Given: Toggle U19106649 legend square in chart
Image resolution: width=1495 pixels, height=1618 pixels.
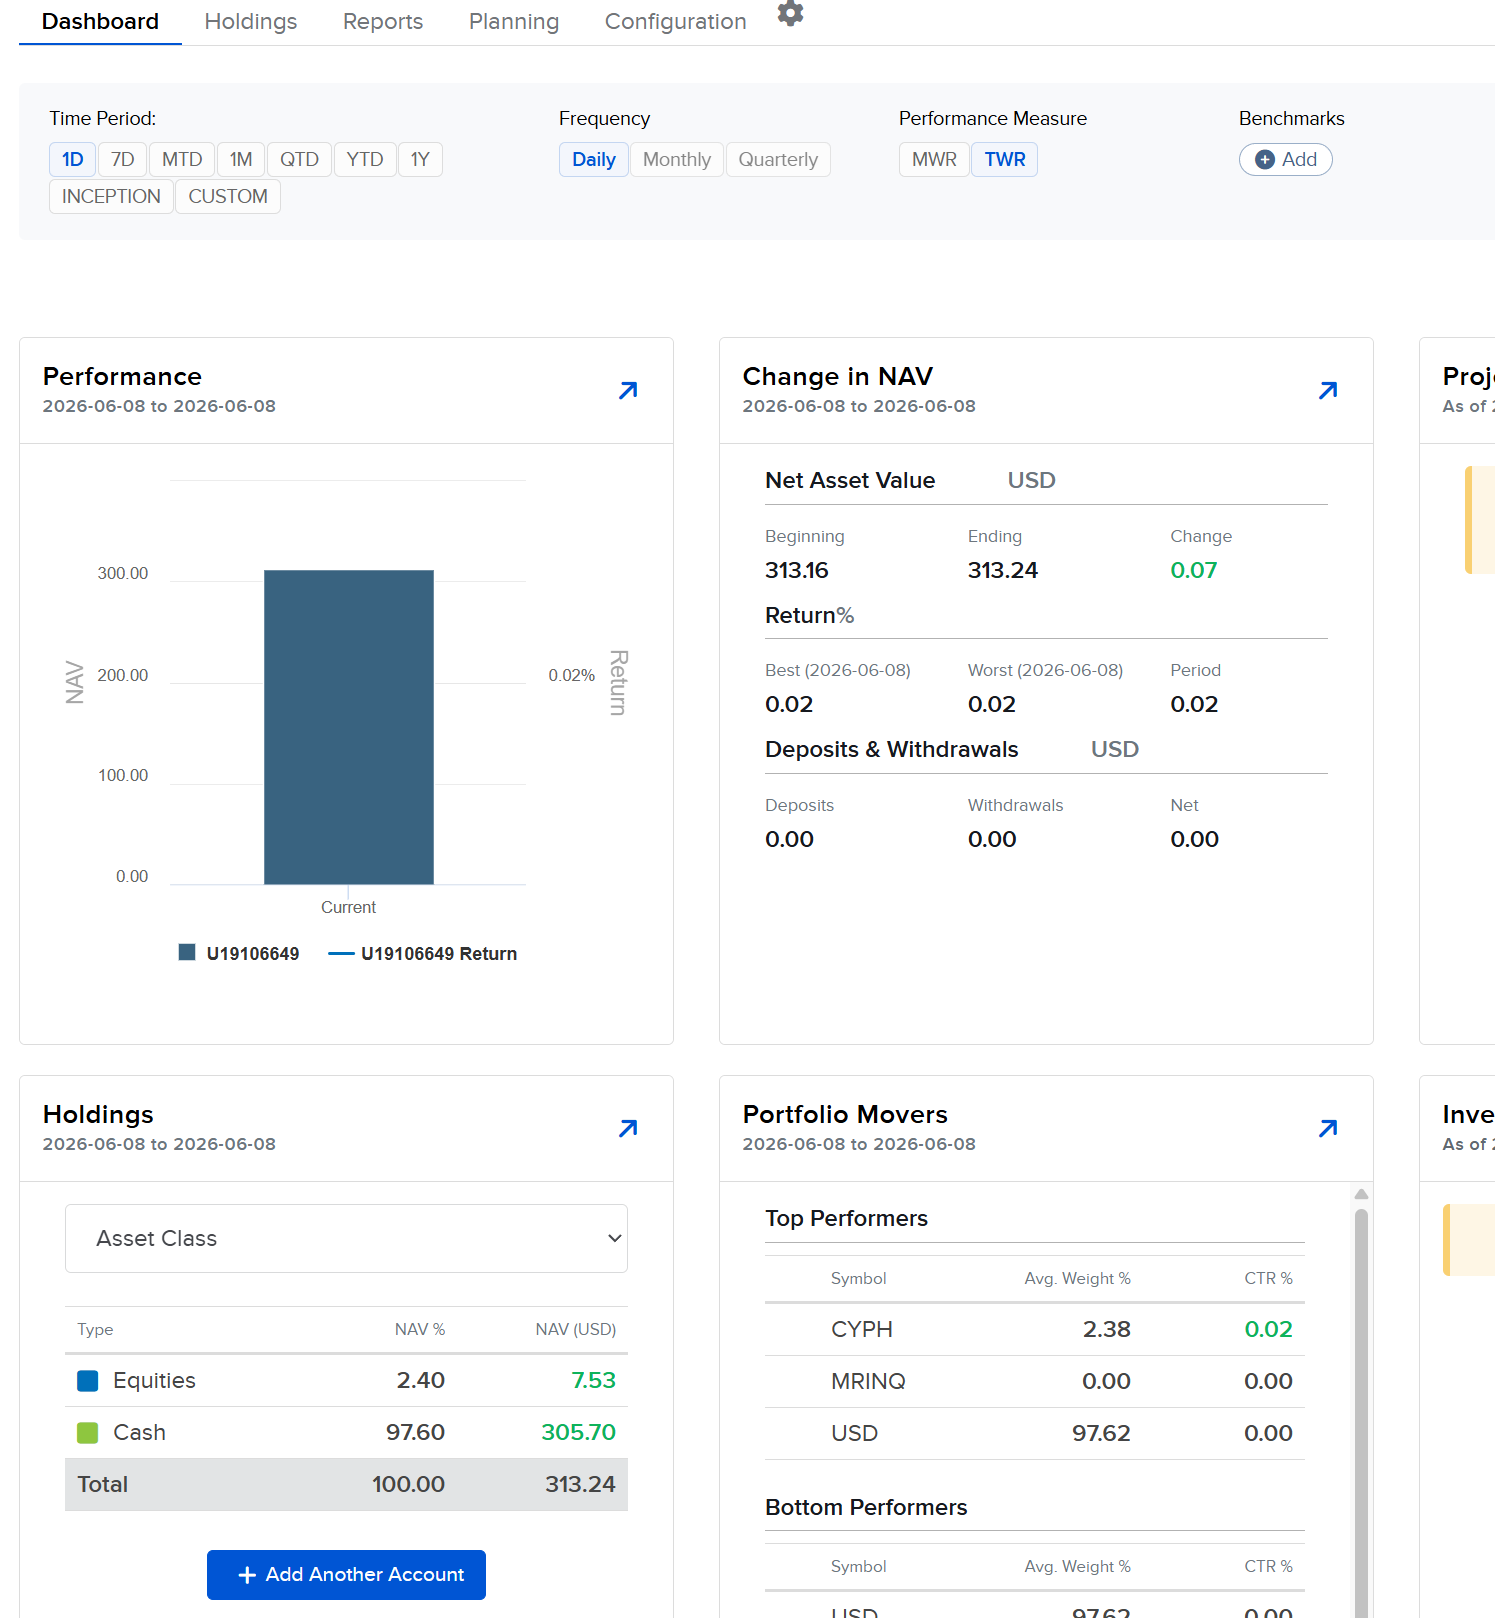Looking at the screenshot, I should click(x=187, y=952).
